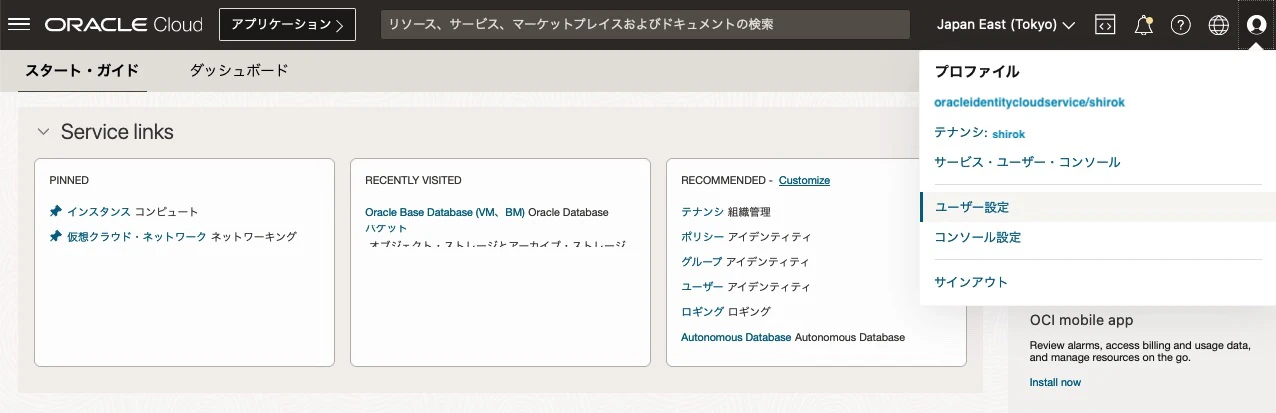Click the pin icon beside インスタンス

55,211
